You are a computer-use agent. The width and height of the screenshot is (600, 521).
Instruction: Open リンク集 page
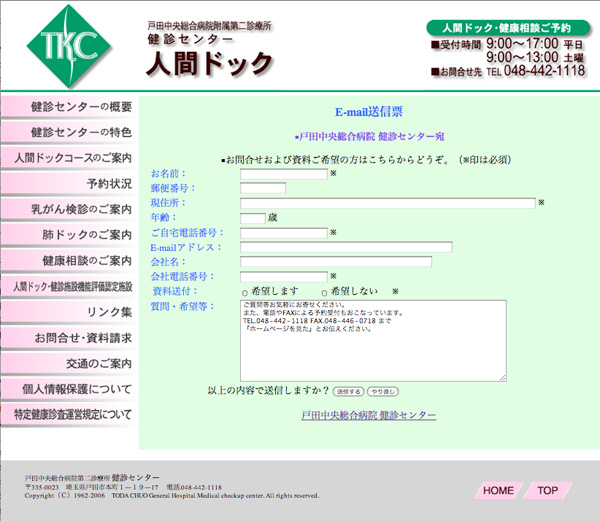pyautogui.click(x=69, y=312)
